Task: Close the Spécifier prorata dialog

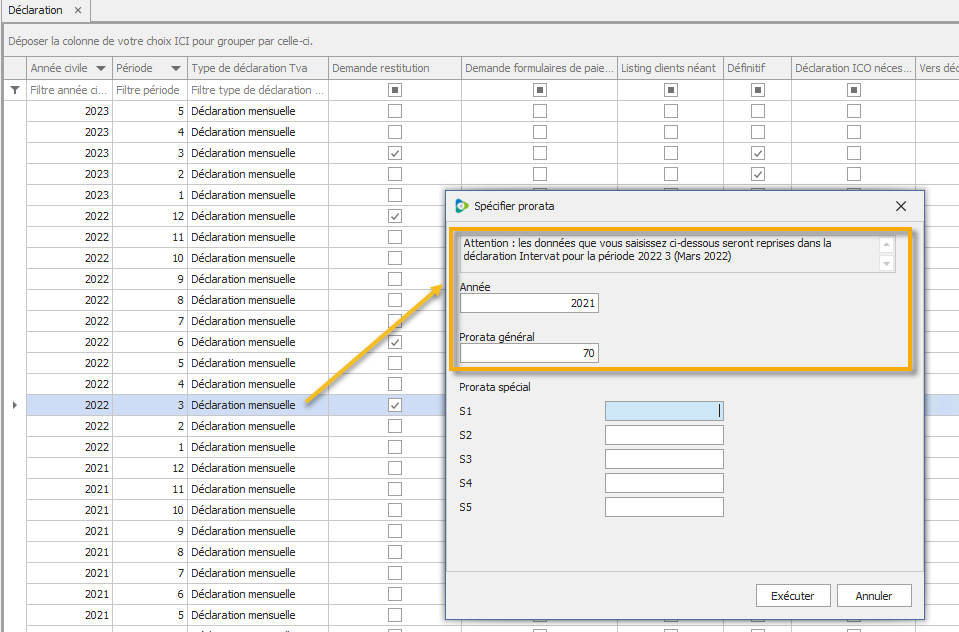Action: [x=901, y=206]
